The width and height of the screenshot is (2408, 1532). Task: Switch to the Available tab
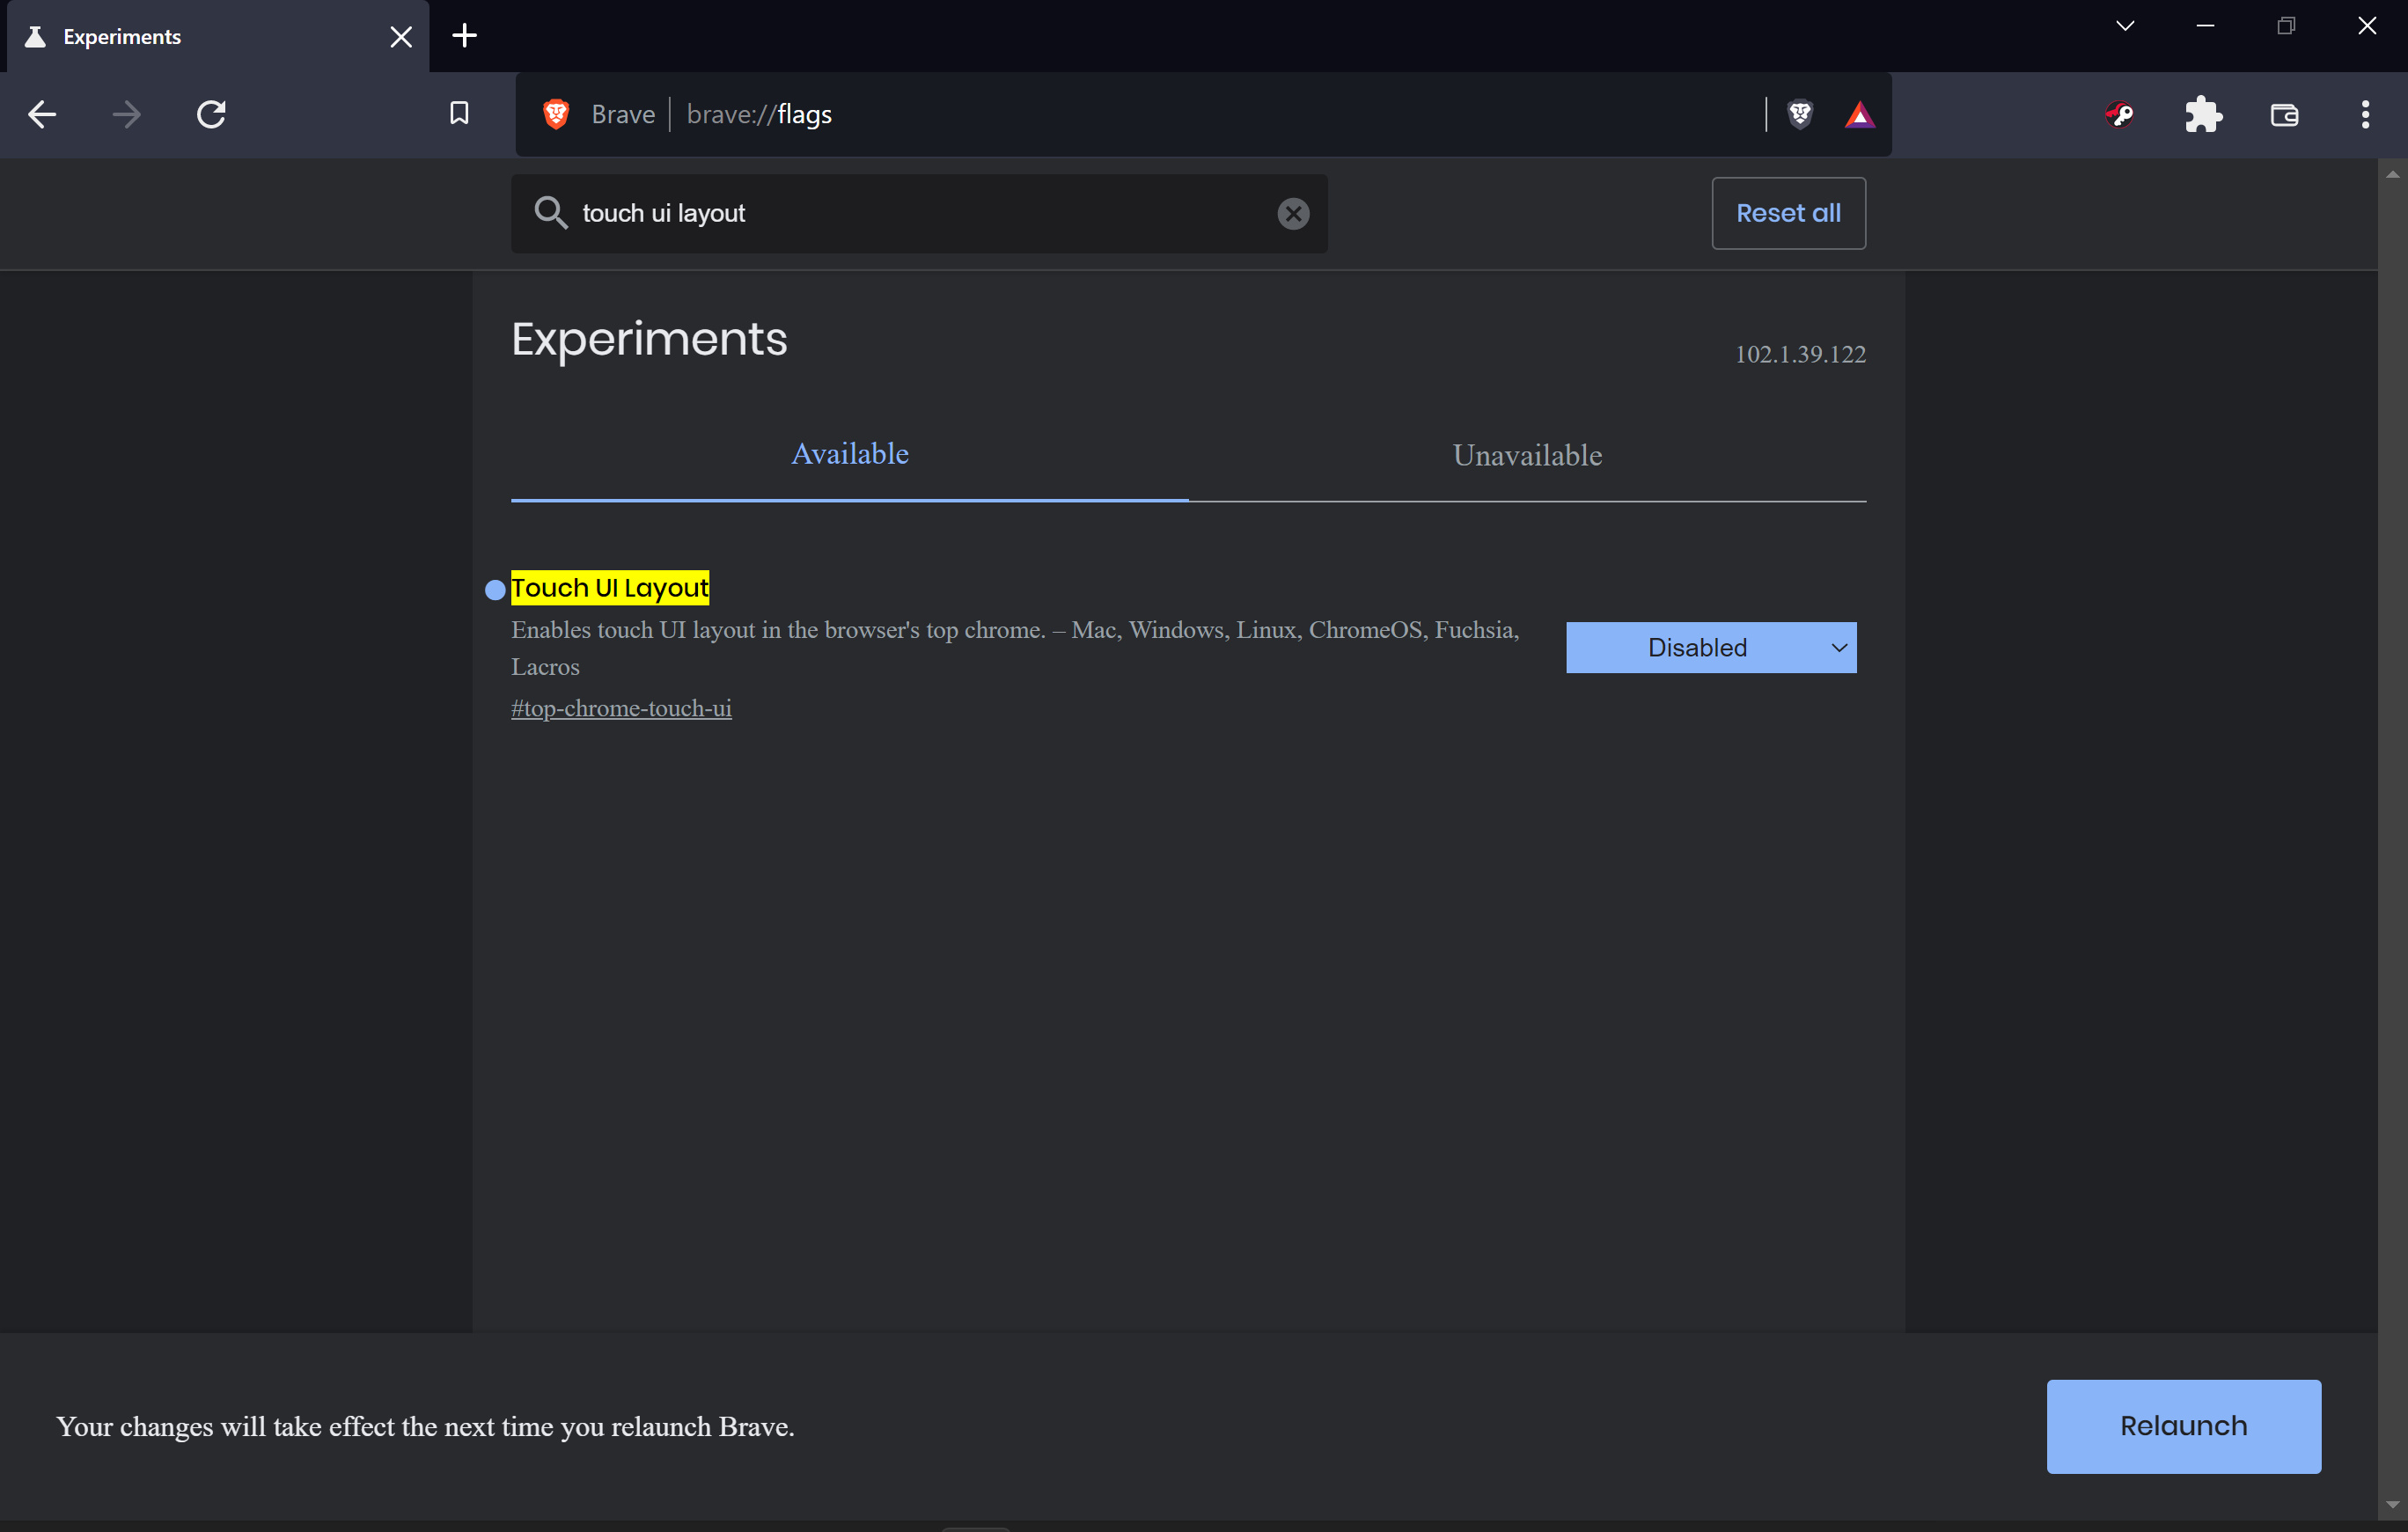click(849, 455)
